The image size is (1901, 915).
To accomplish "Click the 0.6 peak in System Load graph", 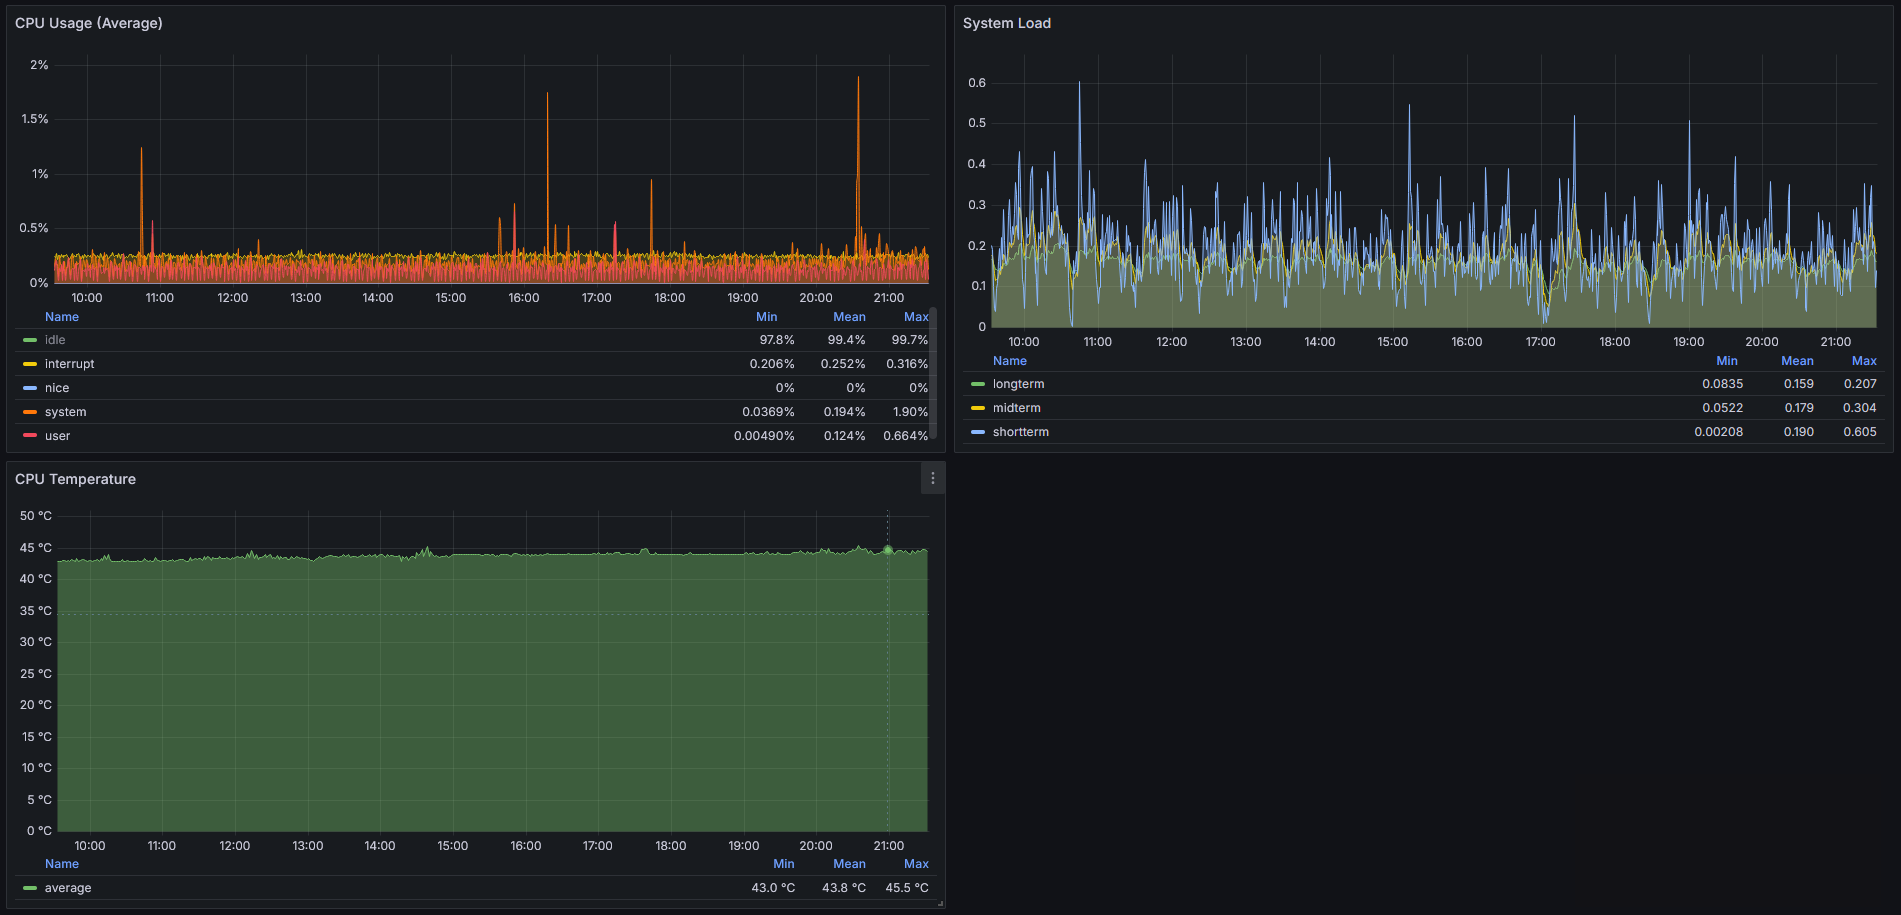I will tap(1079, 83).
